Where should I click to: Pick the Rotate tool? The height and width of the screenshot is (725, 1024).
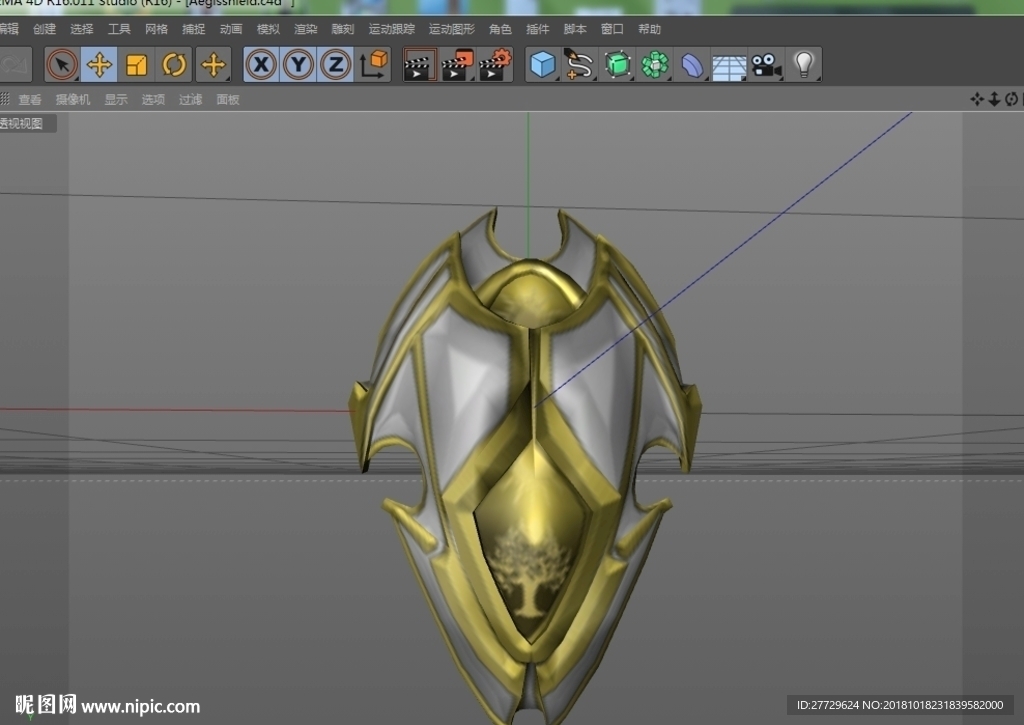pos(174,65)
